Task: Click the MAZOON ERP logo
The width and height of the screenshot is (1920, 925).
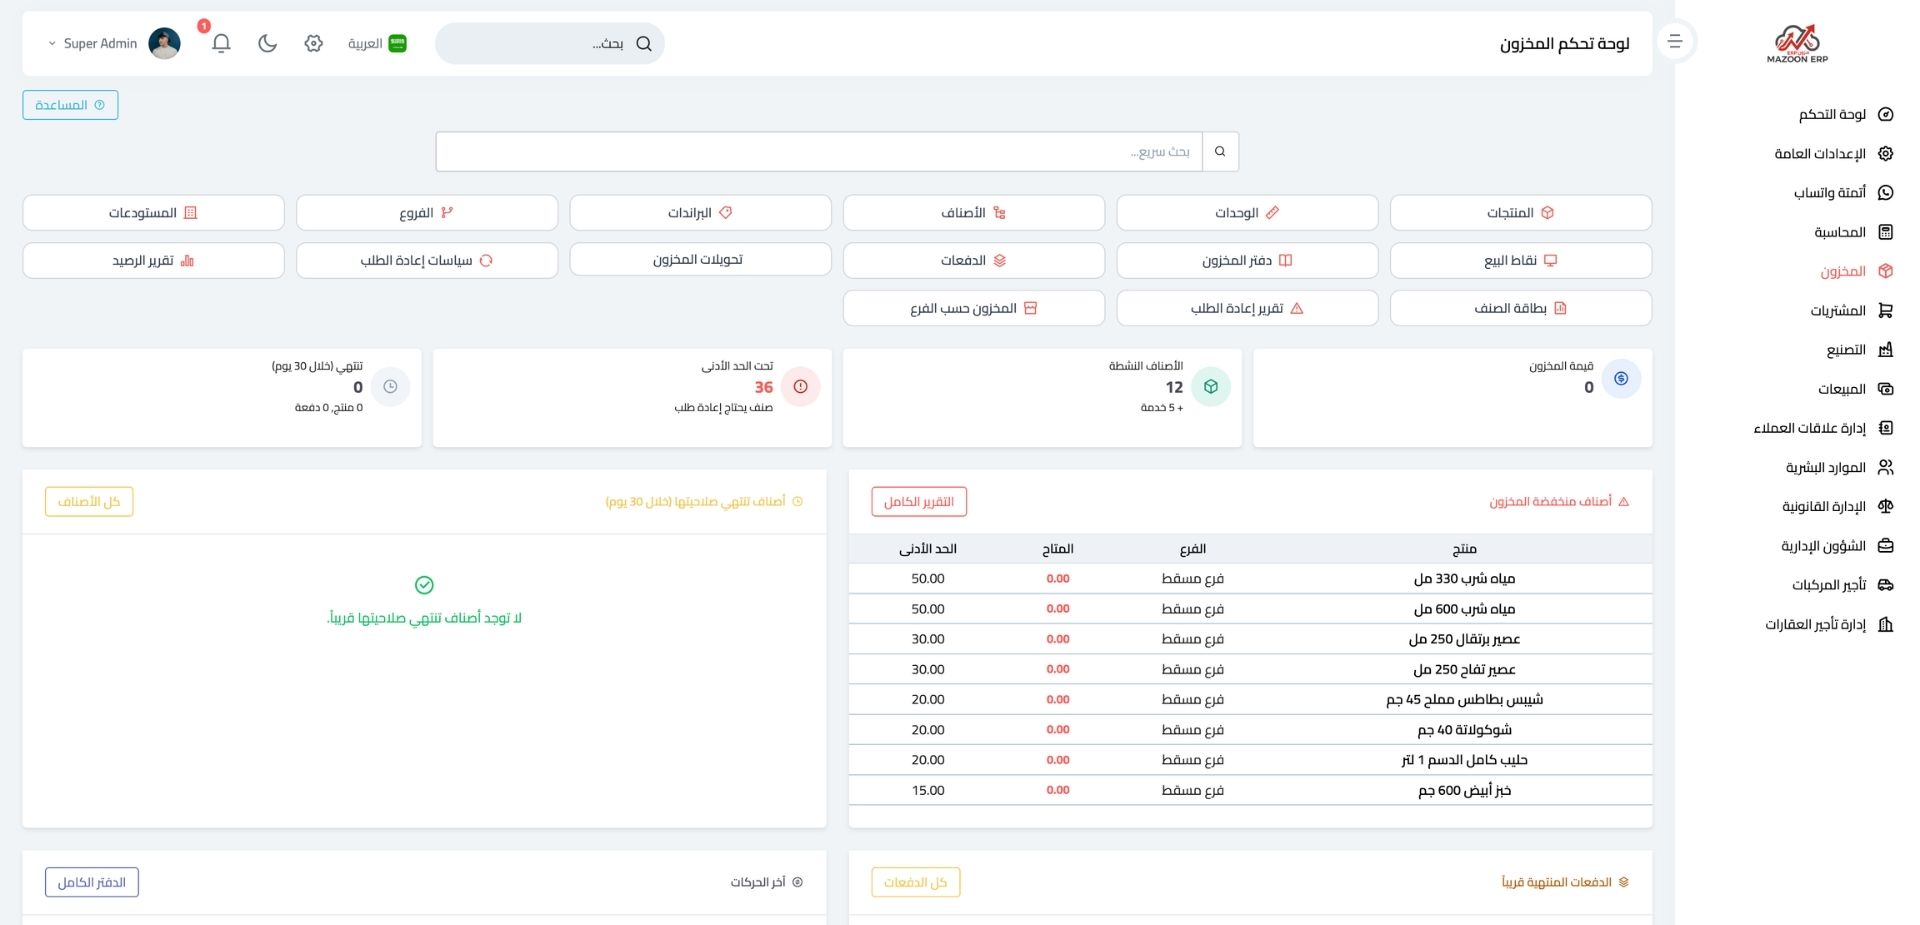Action: click(x=1797, y=43)
